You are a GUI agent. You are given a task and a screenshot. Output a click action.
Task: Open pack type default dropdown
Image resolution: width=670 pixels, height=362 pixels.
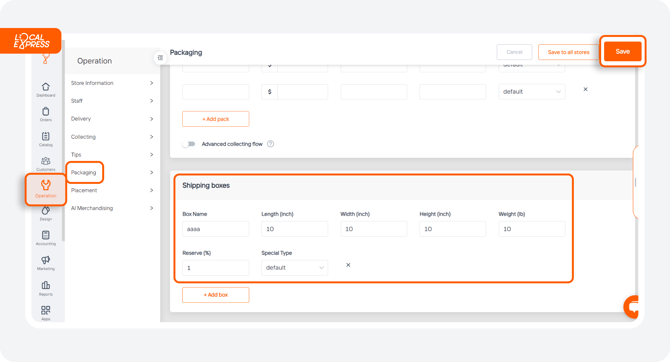pos(532,91)
